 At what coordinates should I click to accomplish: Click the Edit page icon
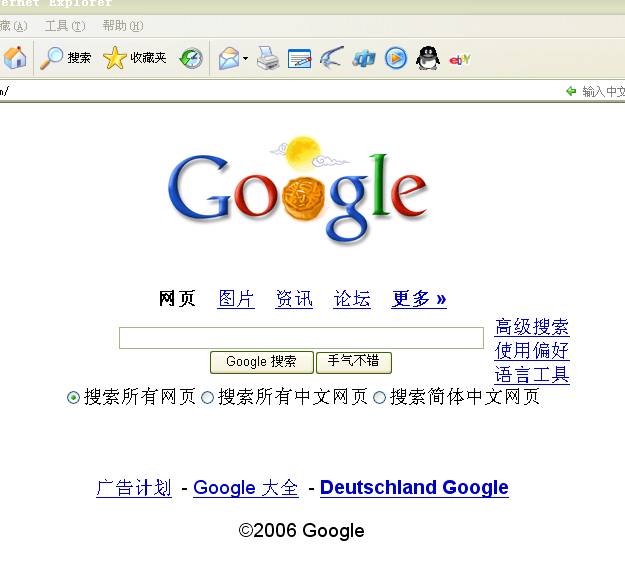(x=299, y=59)
